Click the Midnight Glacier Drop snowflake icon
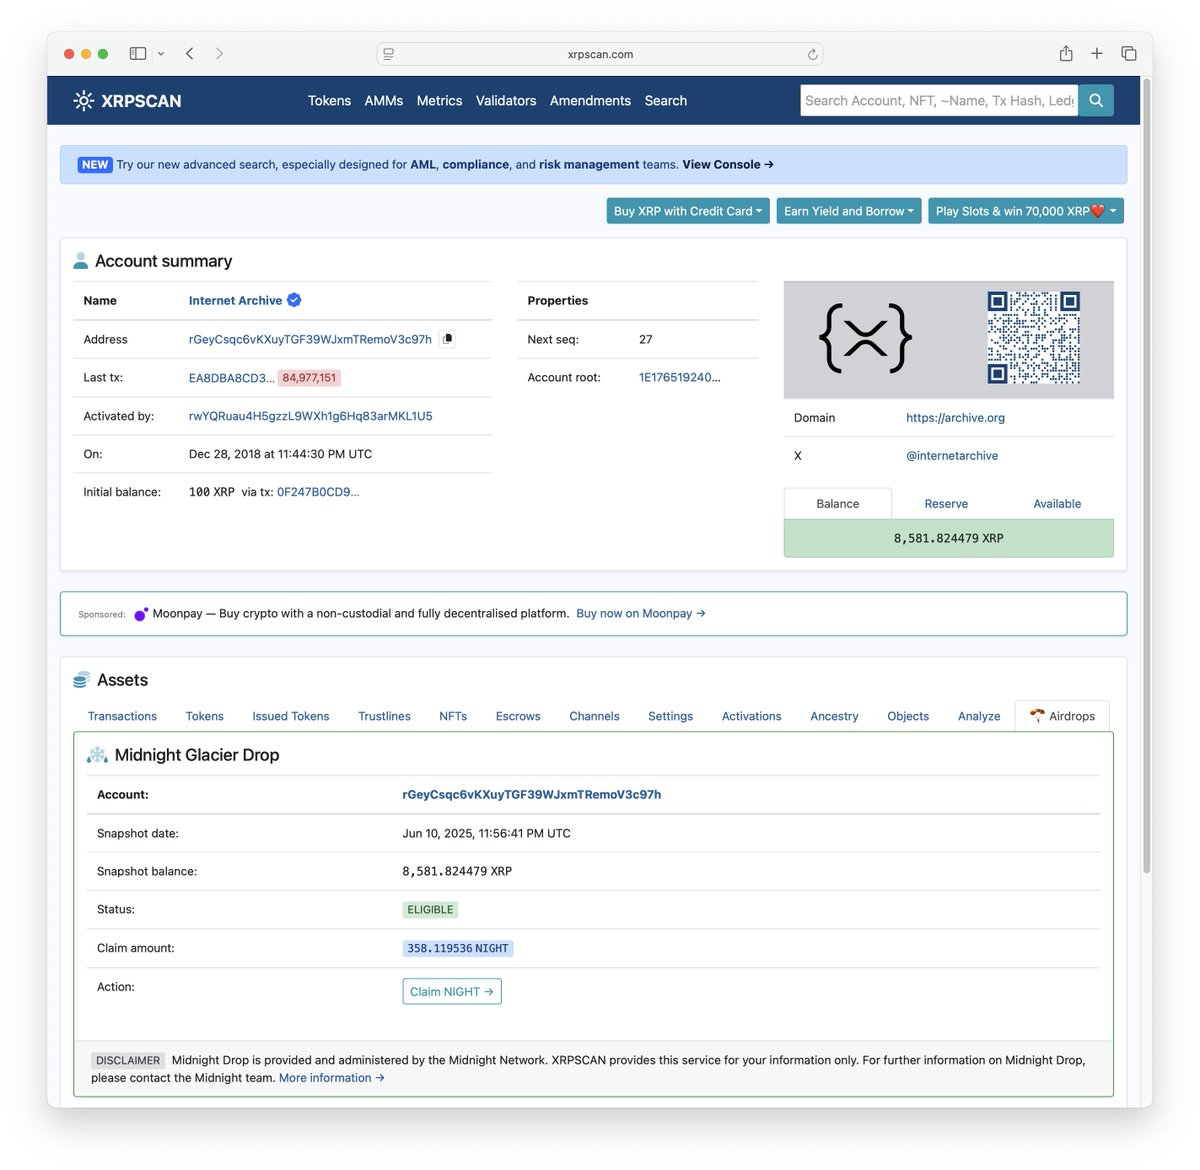 coord(97,754)
